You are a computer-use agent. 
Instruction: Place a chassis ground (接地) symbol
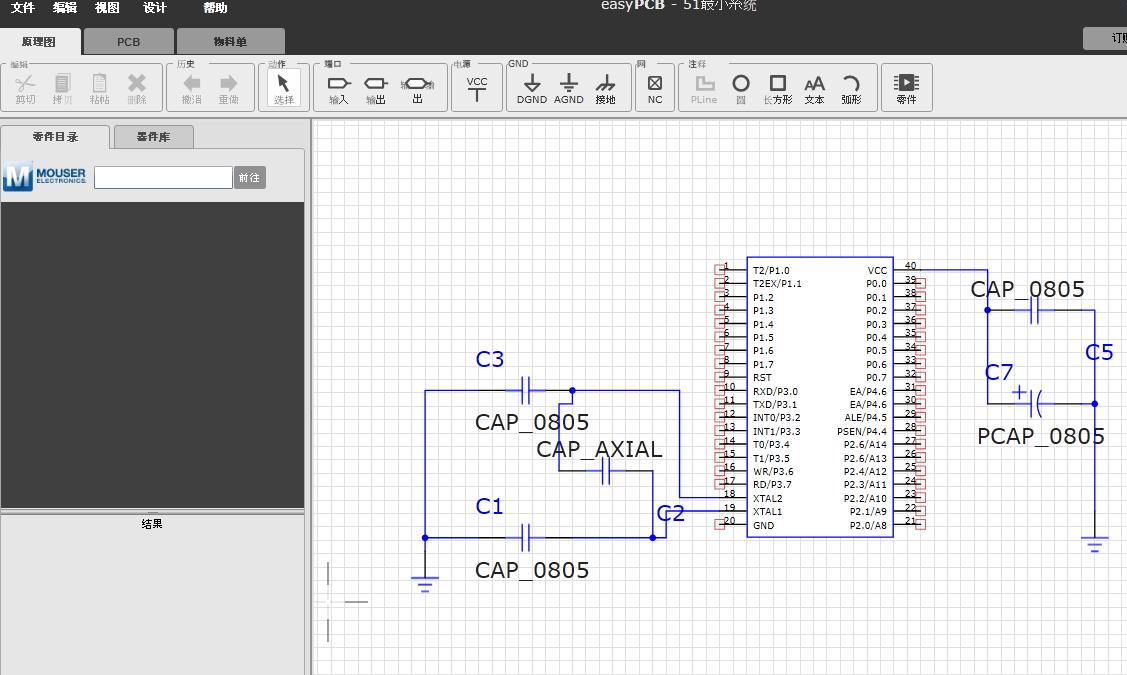[605, 88]
